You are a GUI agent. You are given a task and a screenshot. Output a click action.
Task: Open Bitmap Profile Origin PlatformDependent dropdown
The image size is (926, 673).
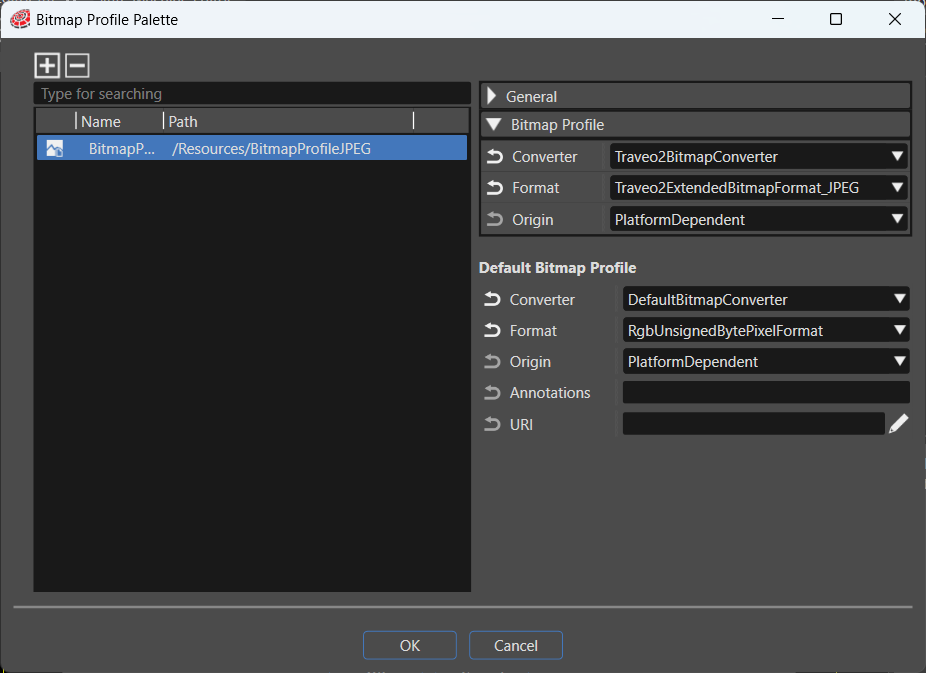pyautogui.click(x=758, y=220)
